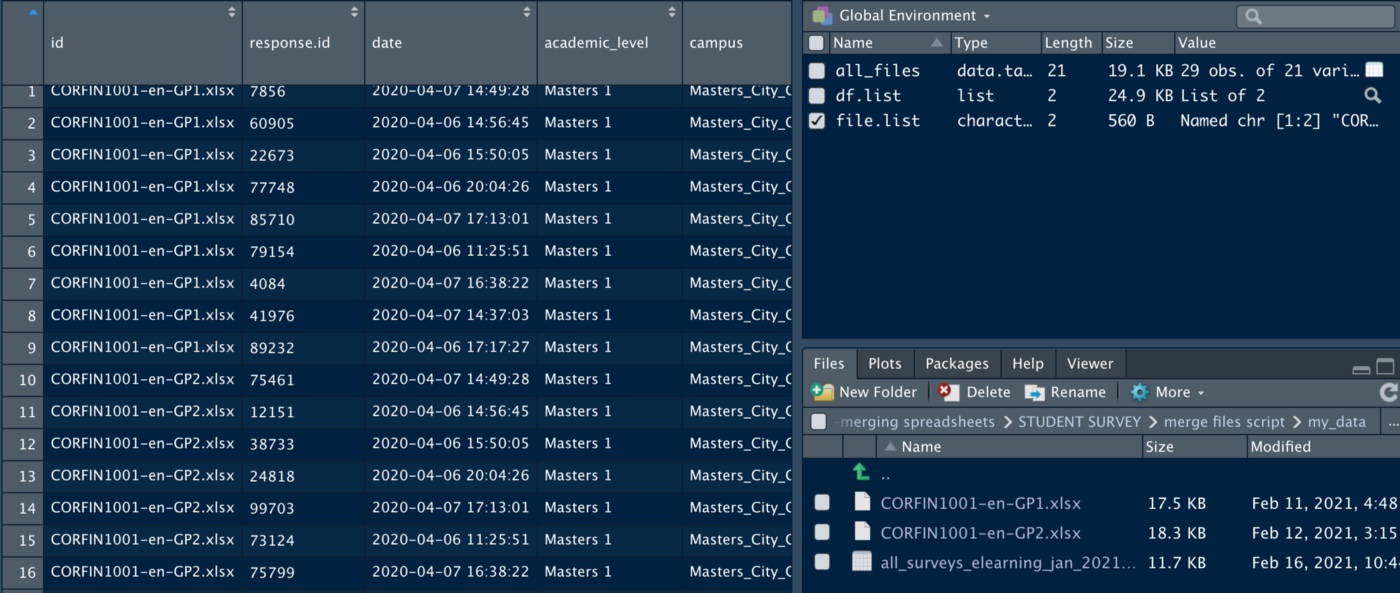Switch to the Plots tab

tap(884, 364)
